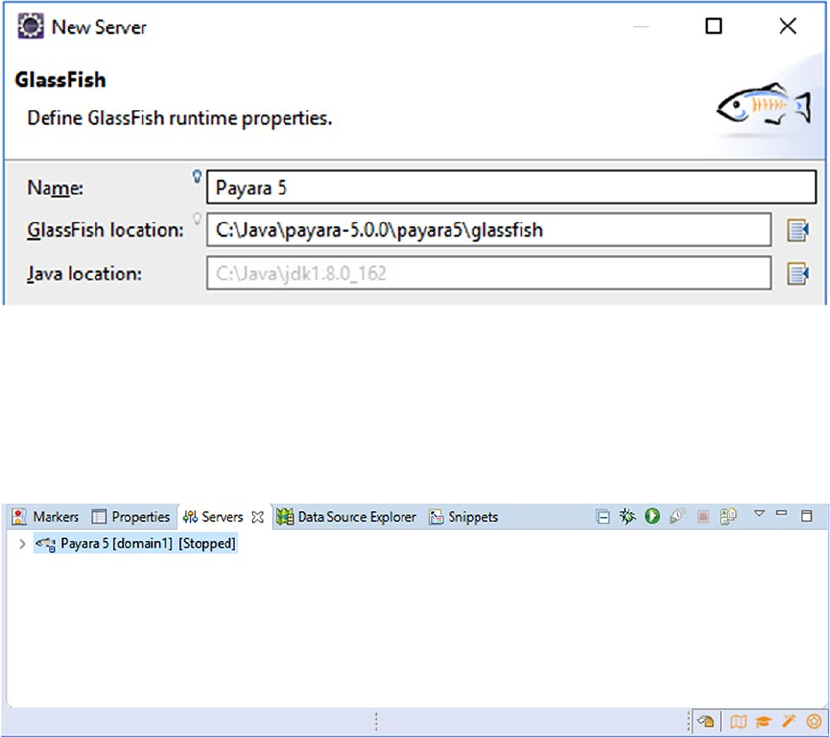Expand the Payara 5 server node
The height and width of the screenshot is (737, 830).
click(22, 544)
